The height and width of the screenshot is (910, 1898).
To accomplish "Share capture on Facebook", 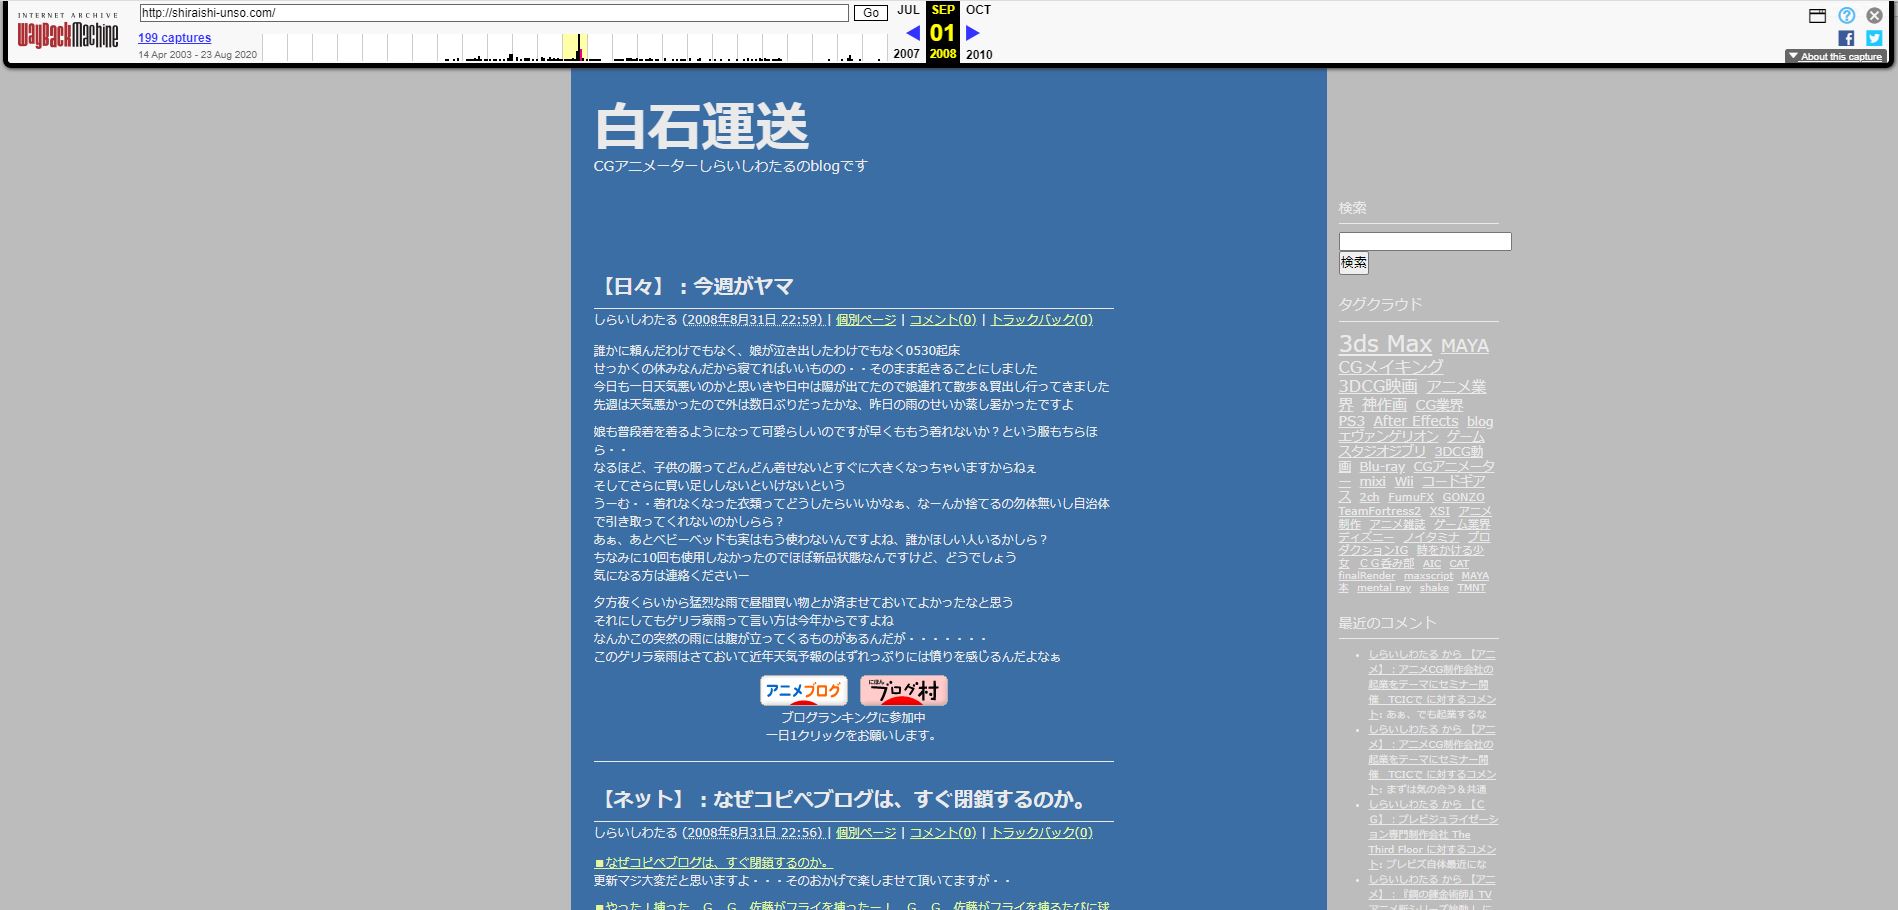I will point(1846,38).
